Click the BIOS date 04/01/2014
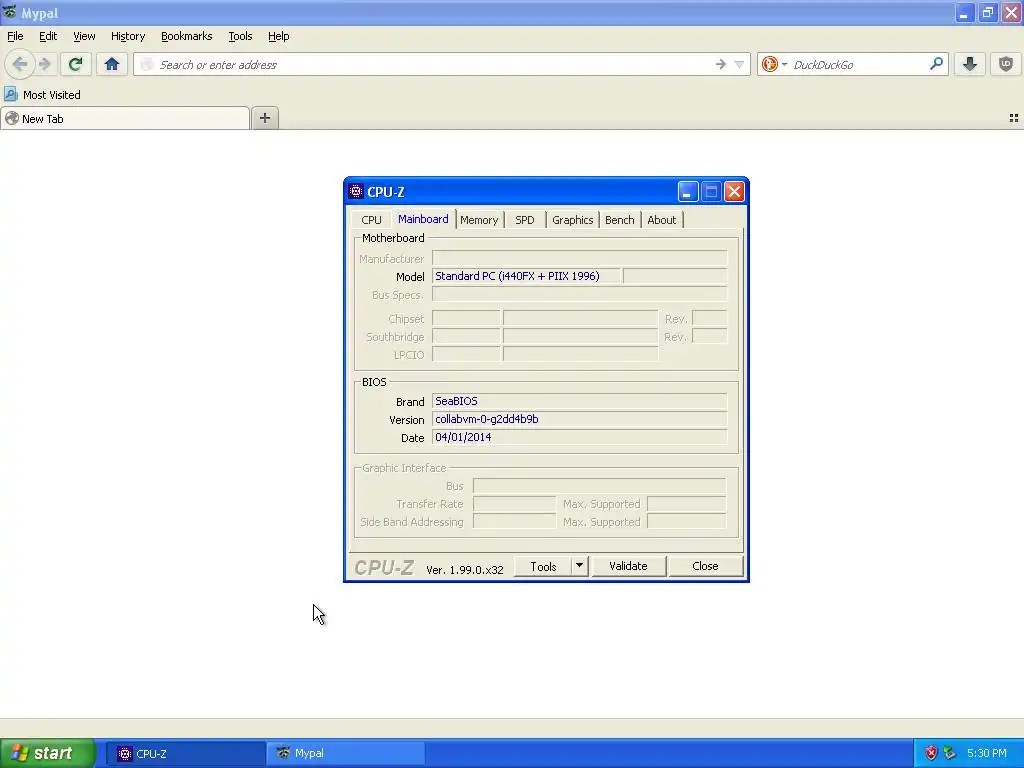 579,438
